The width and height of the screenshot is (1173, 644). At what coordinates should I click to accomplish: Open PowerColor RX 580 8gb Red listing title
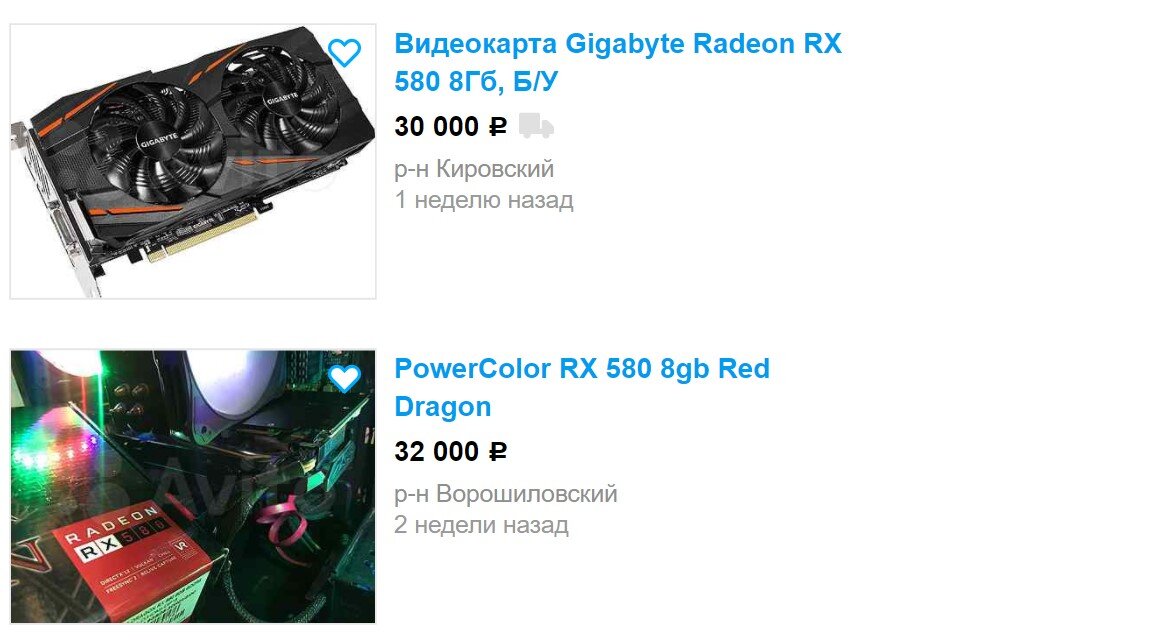582,369
